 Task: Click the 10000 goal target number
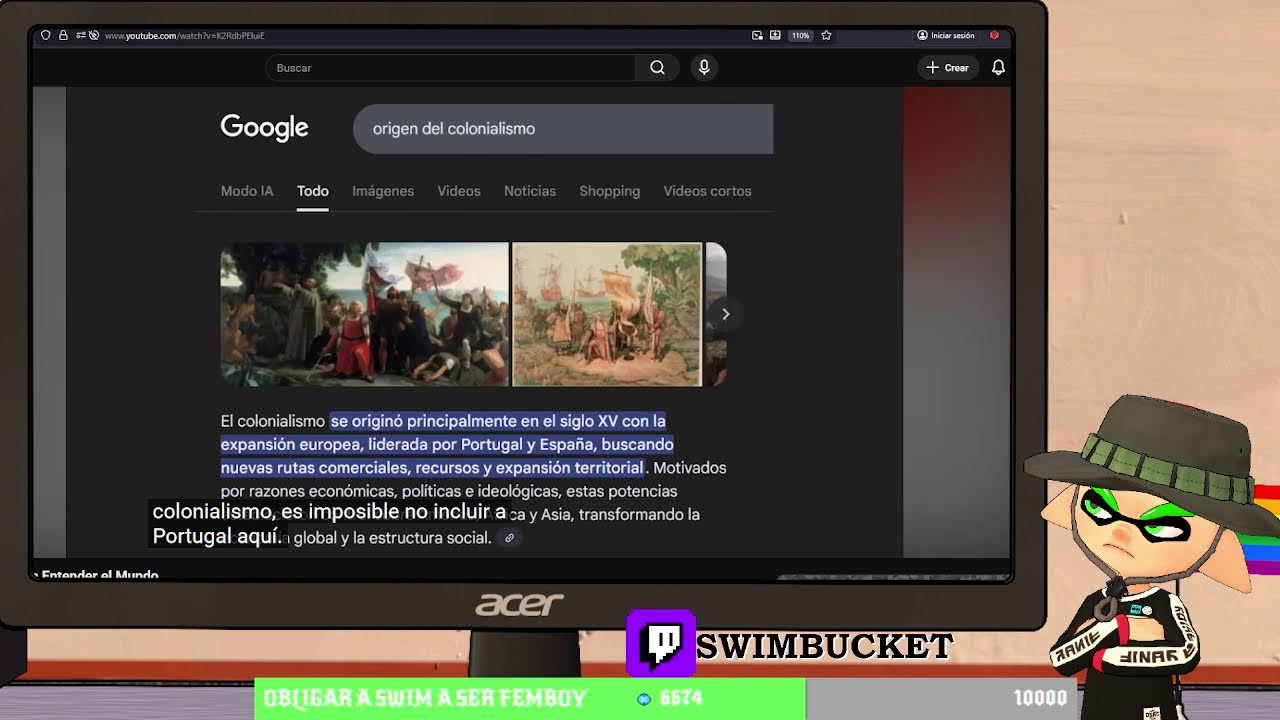[x=1041, y=698]
